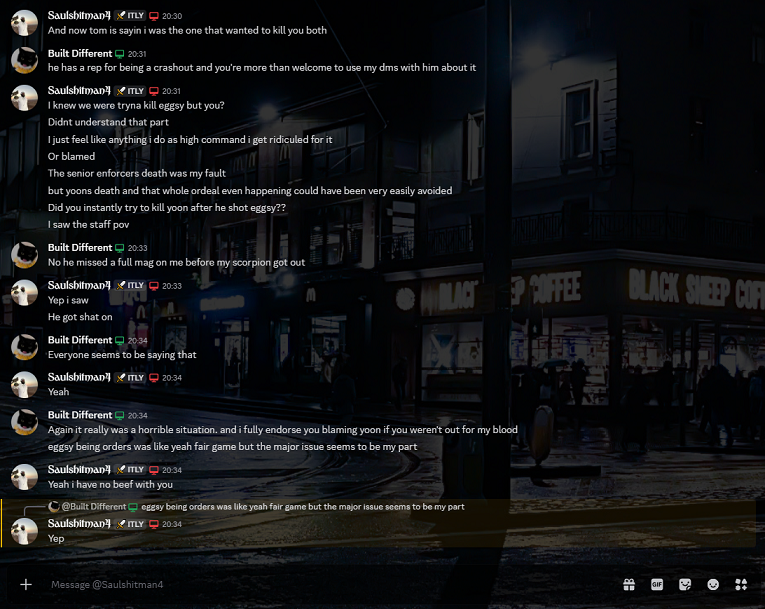Click the Built Different username at 20:33
This screenshot has width=765, height=609.
coord(80,248)
